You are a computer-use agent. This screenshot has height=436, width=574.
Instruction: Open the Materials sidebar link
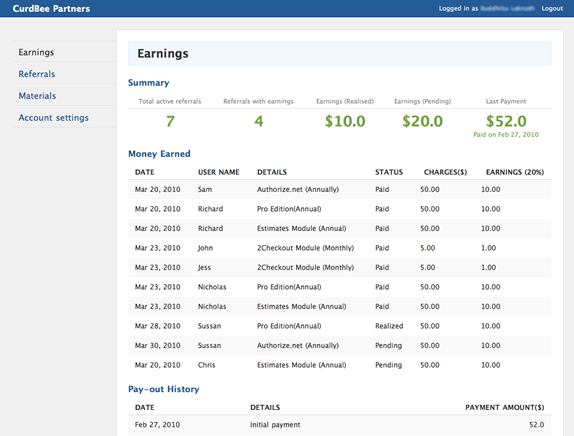coord(37,96)
